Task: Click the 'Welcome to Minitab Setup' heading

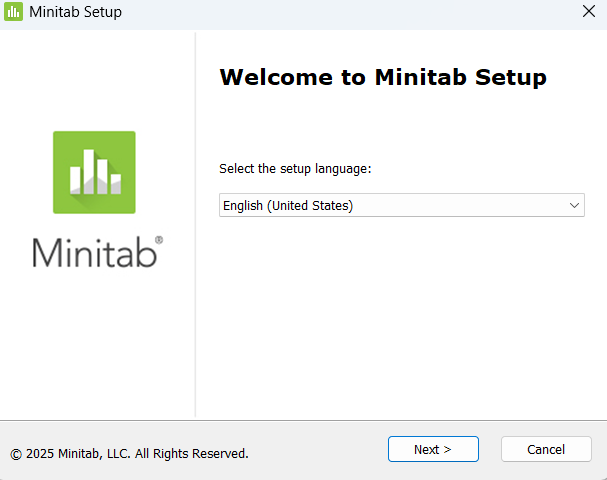Action: point(383,77)
